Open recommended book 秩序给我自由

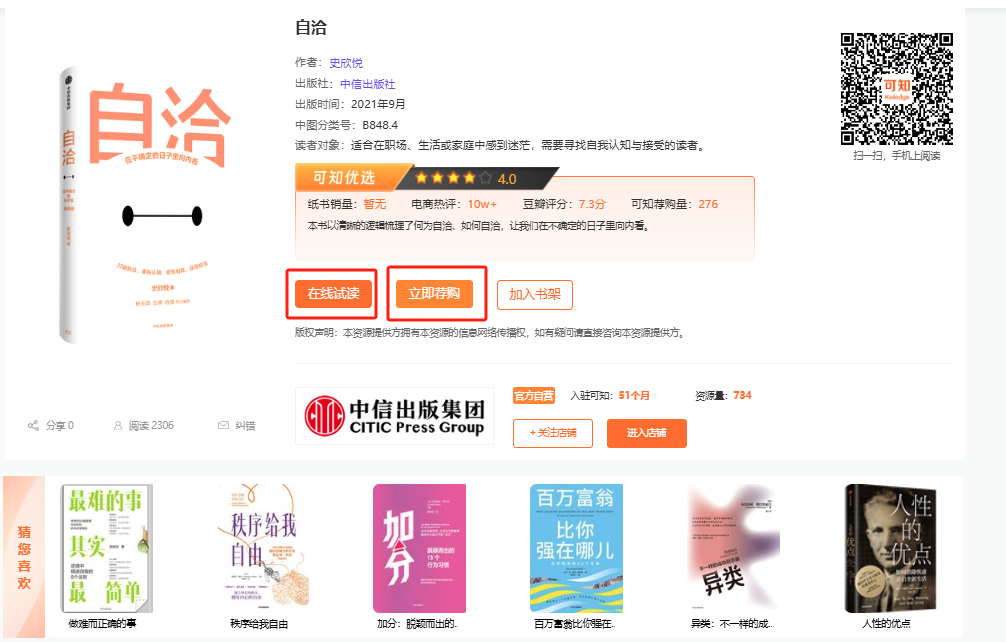[263, 548]
